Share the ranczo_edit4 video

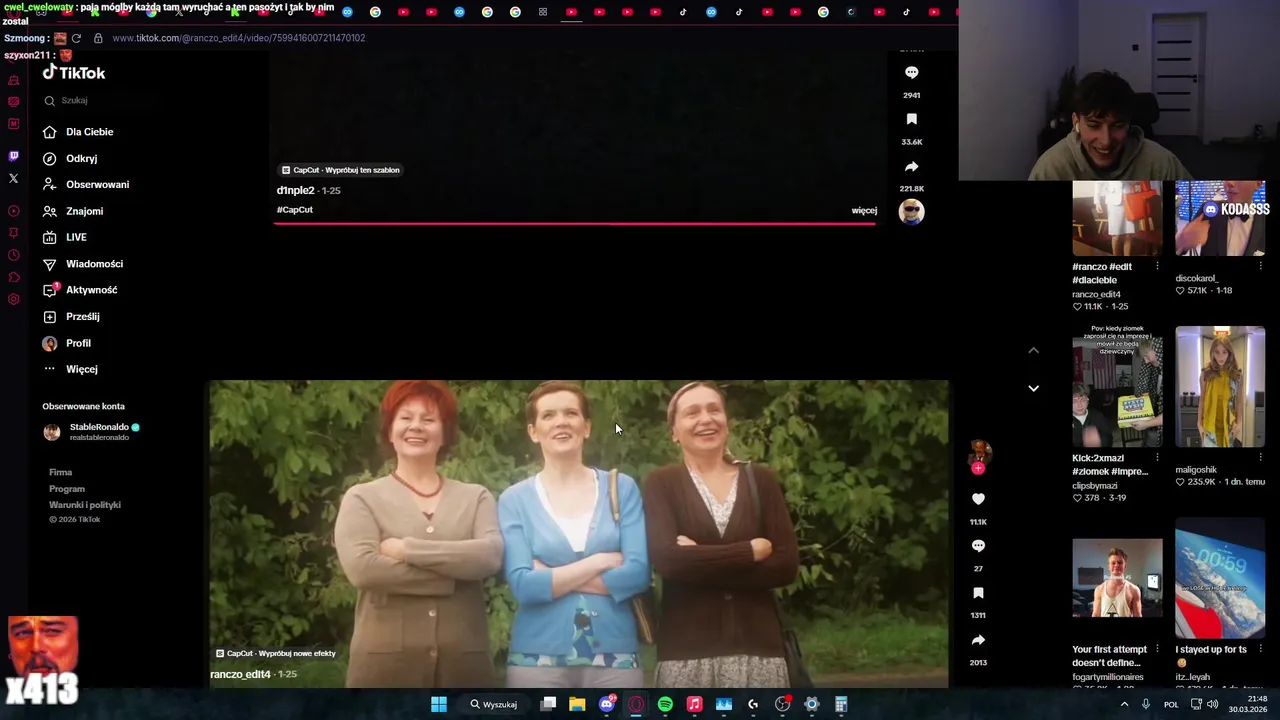(978, 639)
